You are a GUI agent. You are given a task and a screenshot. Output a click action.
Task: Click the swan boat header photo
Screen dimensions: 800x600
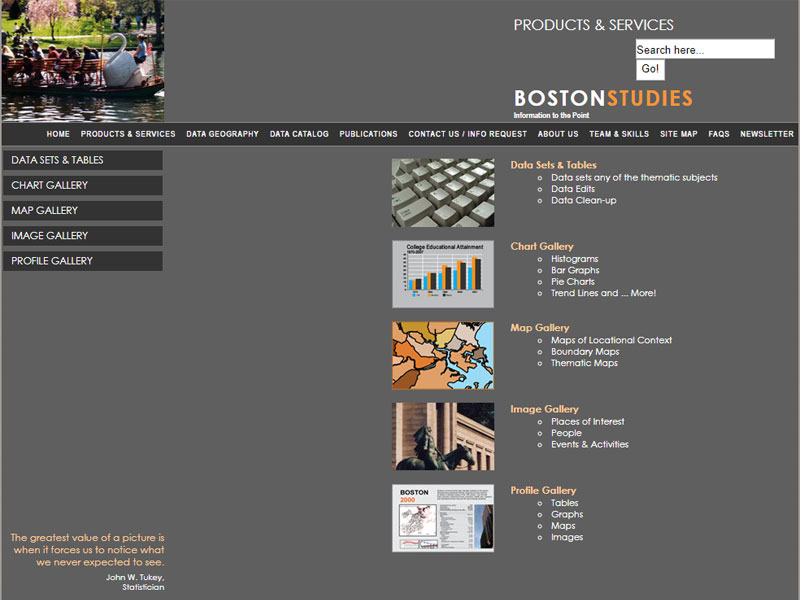pos(83,61)
